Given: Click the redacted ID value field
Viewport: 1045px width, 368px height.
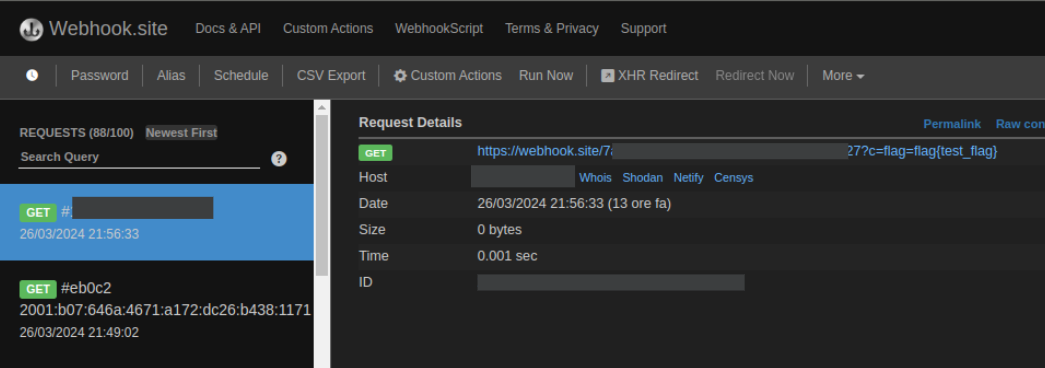Looking at the screenshot, I should 610,282.
